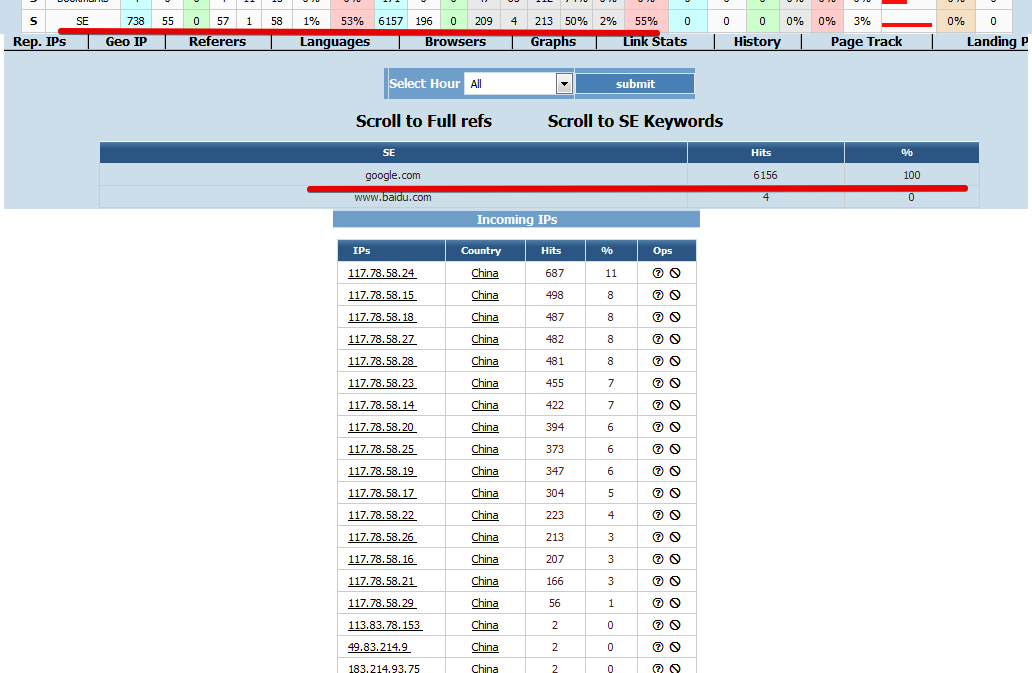The height and width of the screenshot is (673, 1032).
Task: Click the question-mark lookup icon for 117.78.58.15
Action: point(658,295)
